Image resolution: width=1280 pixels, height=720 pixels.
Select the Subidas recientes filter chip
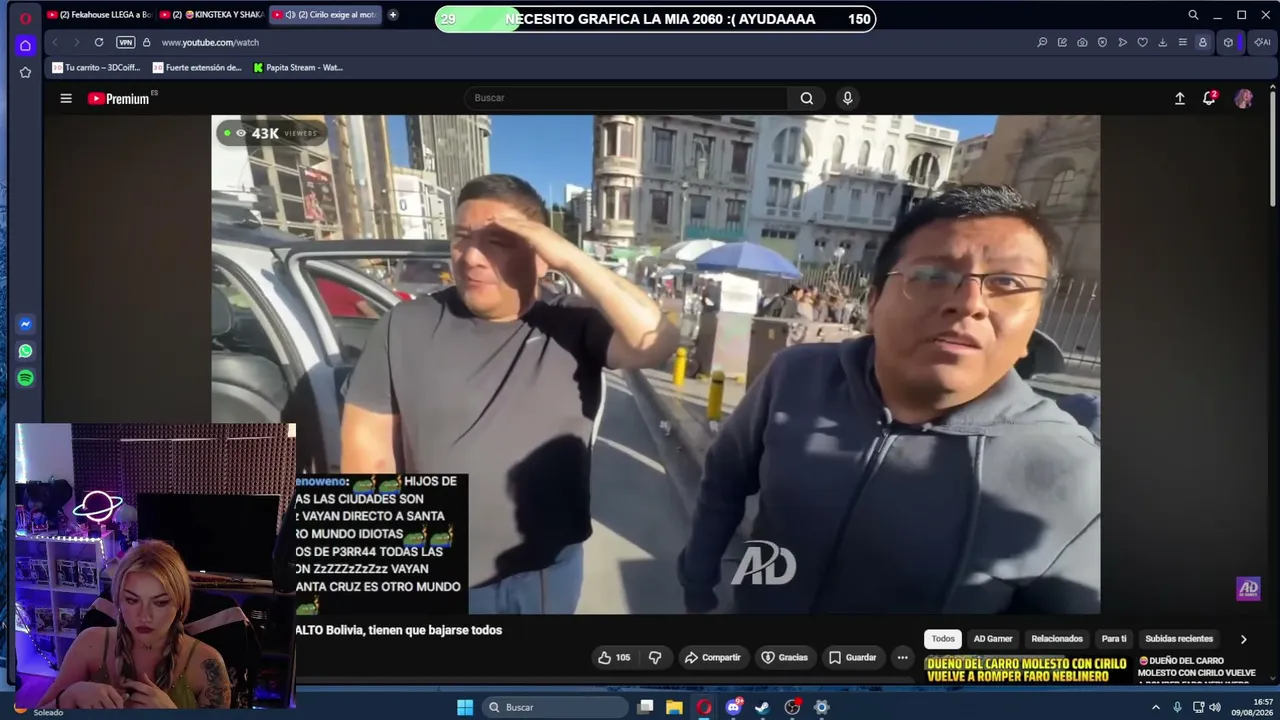1179,639
